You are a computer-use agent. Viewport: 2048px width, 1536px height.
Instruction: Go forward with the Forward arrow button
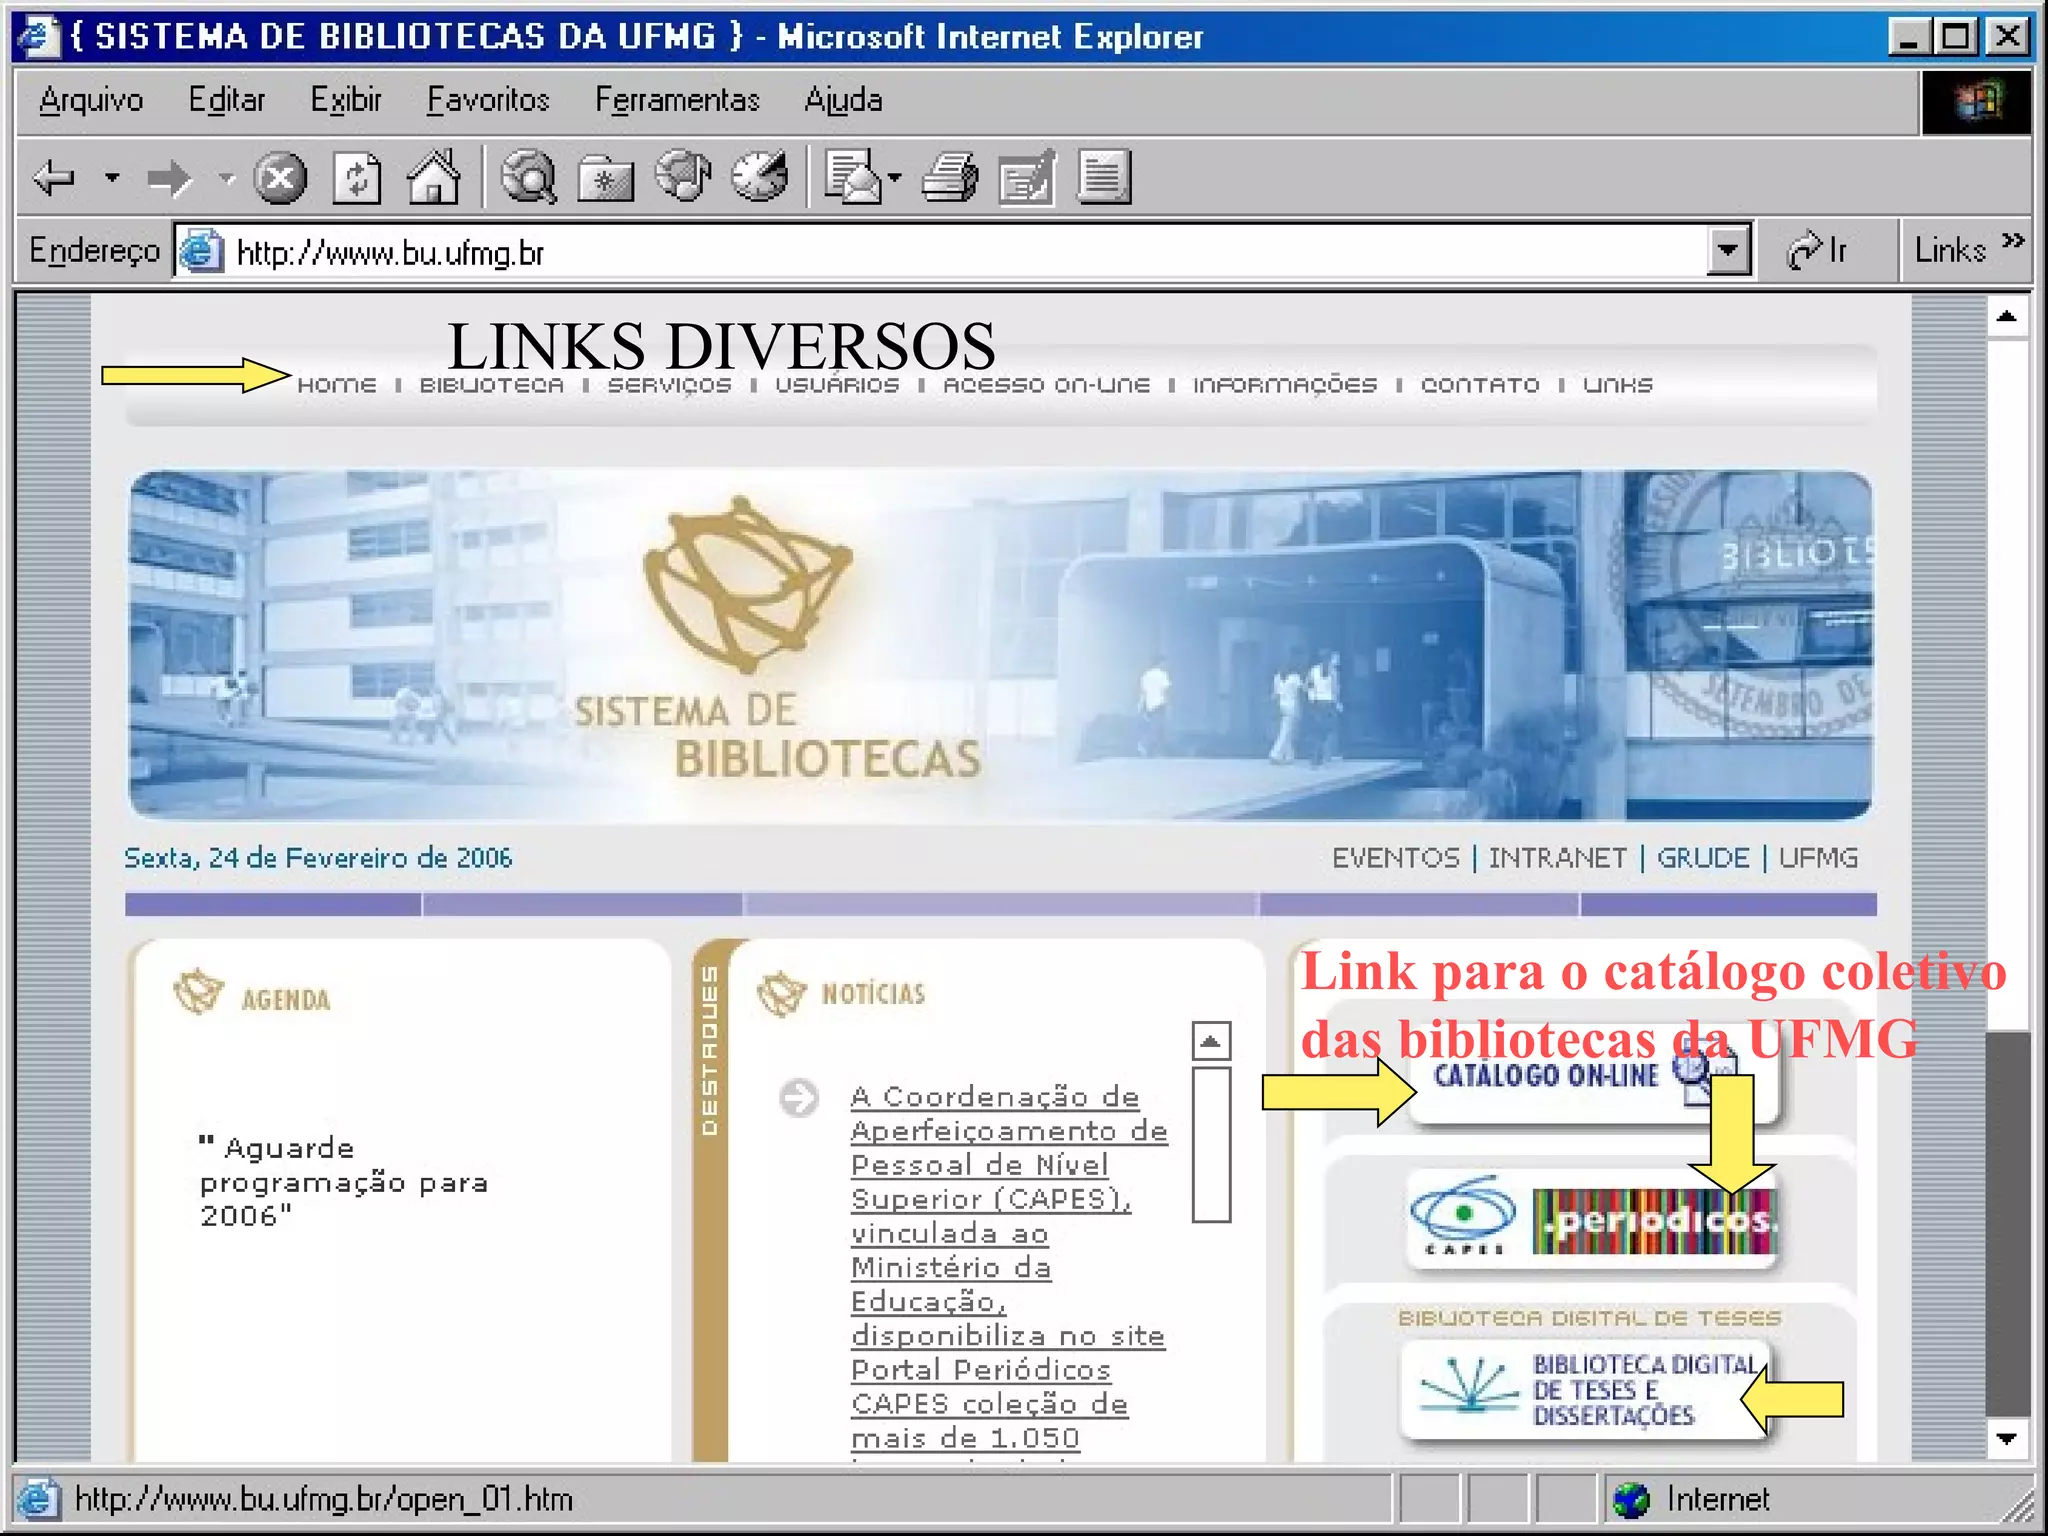(x=169, y=179)
